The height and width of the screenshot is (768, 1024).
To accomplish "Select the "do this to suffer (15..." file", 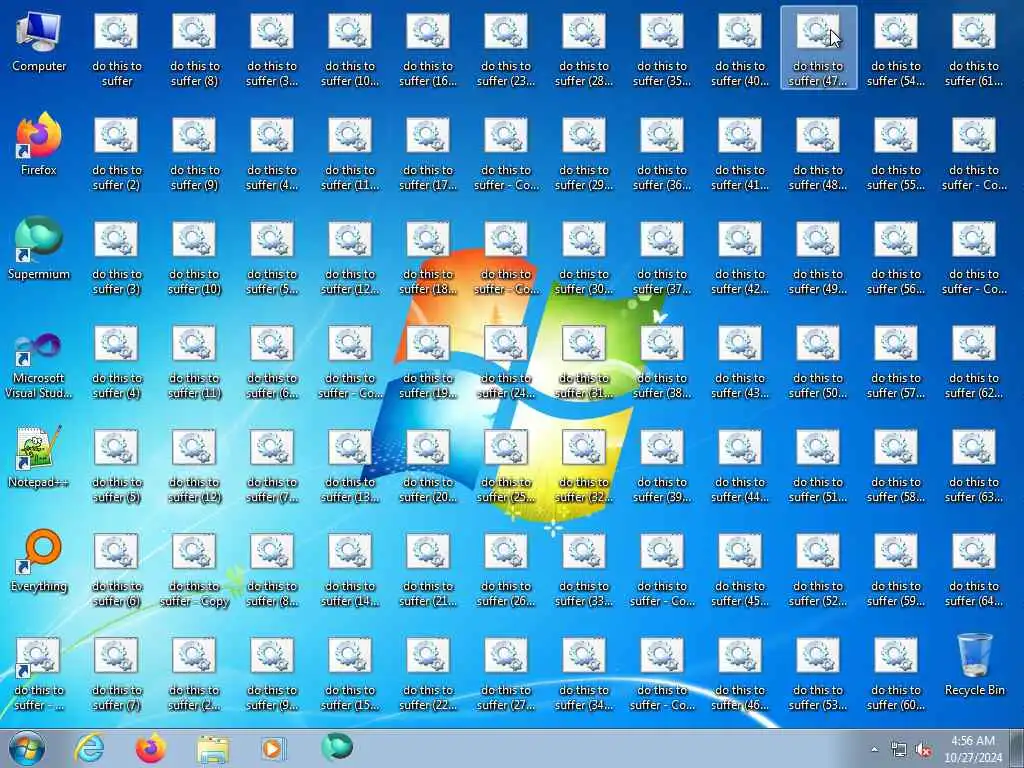I will coord(350,674).
